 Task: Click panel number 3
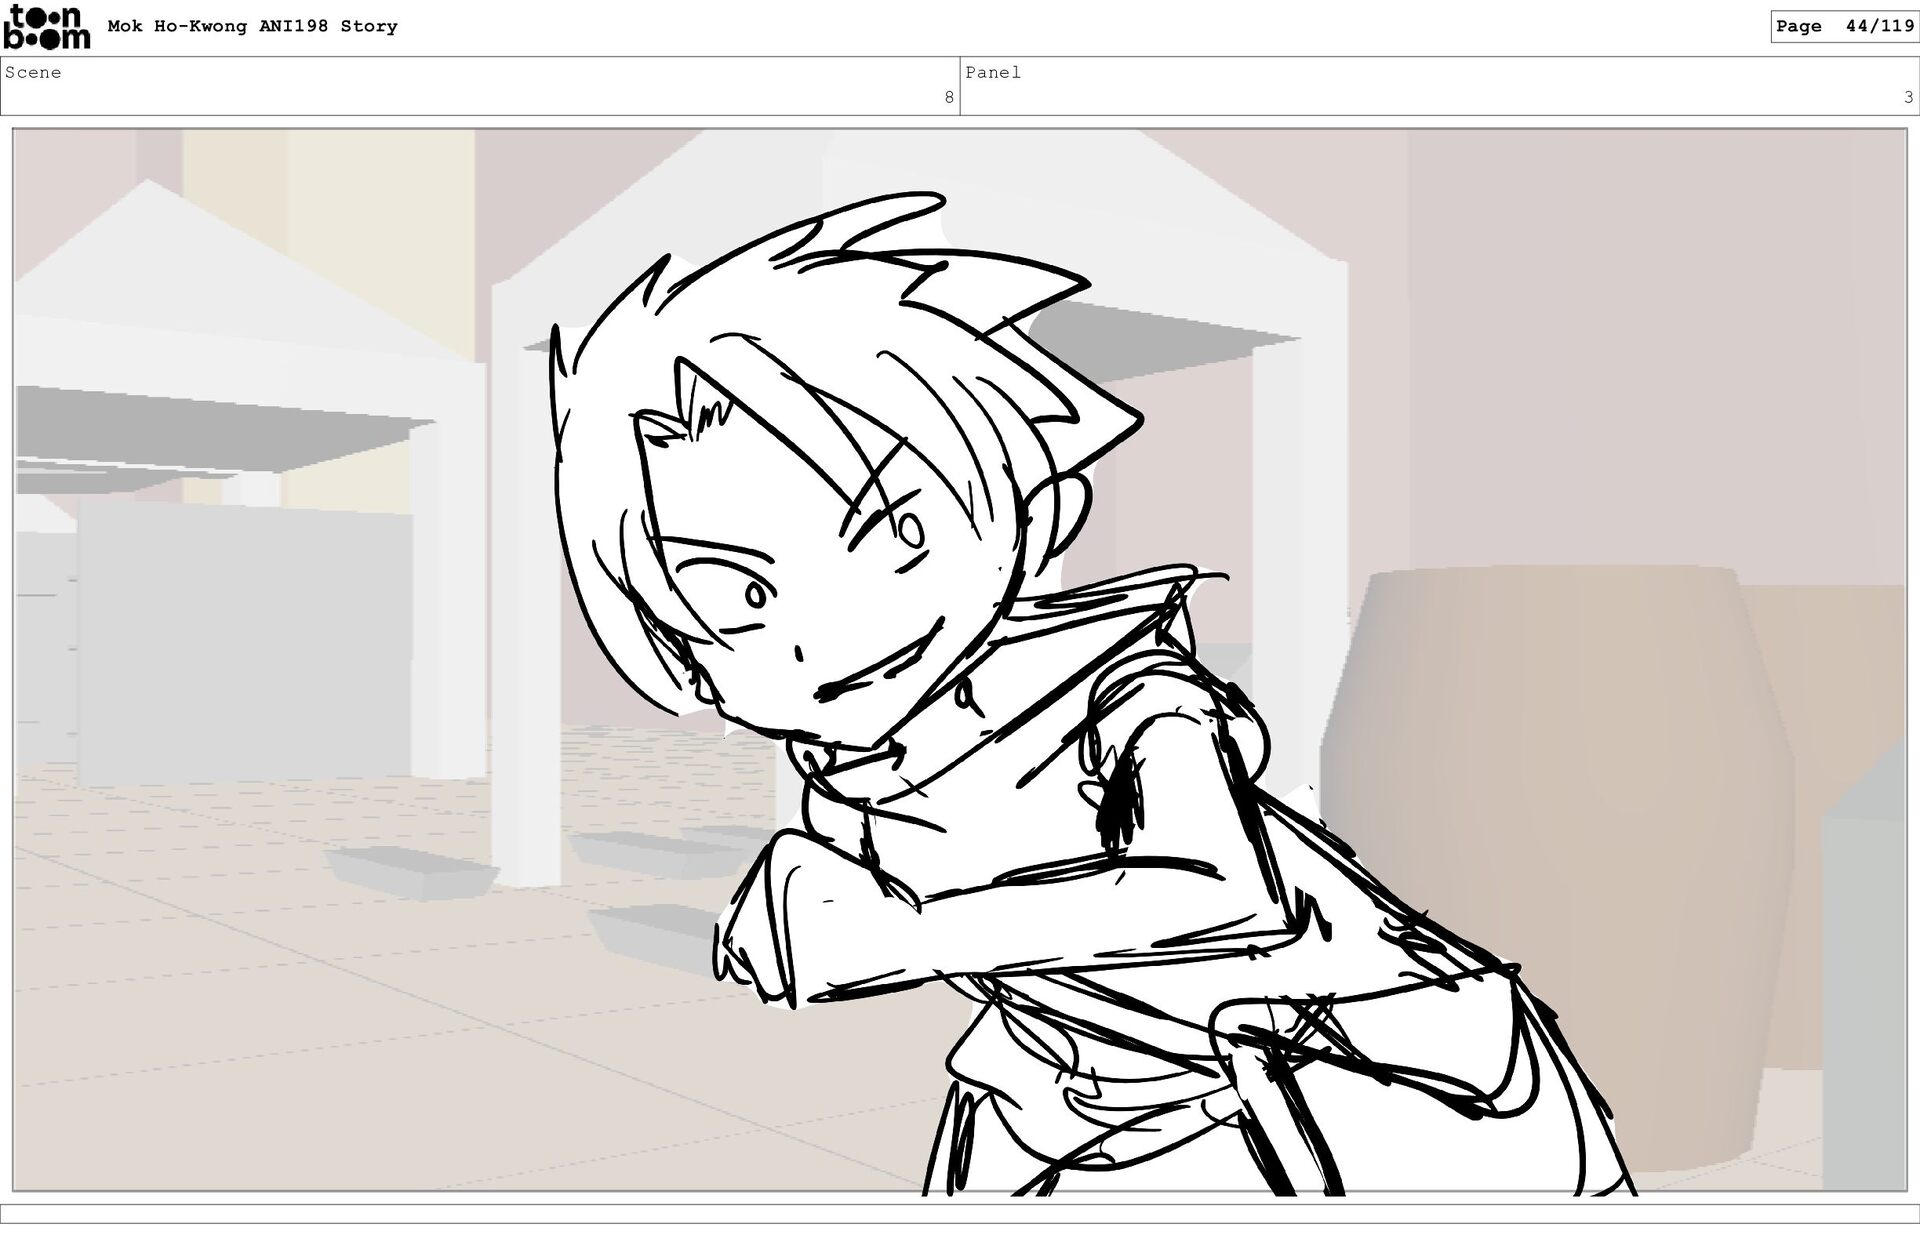pyautogui.click(x=1908, y=97)
